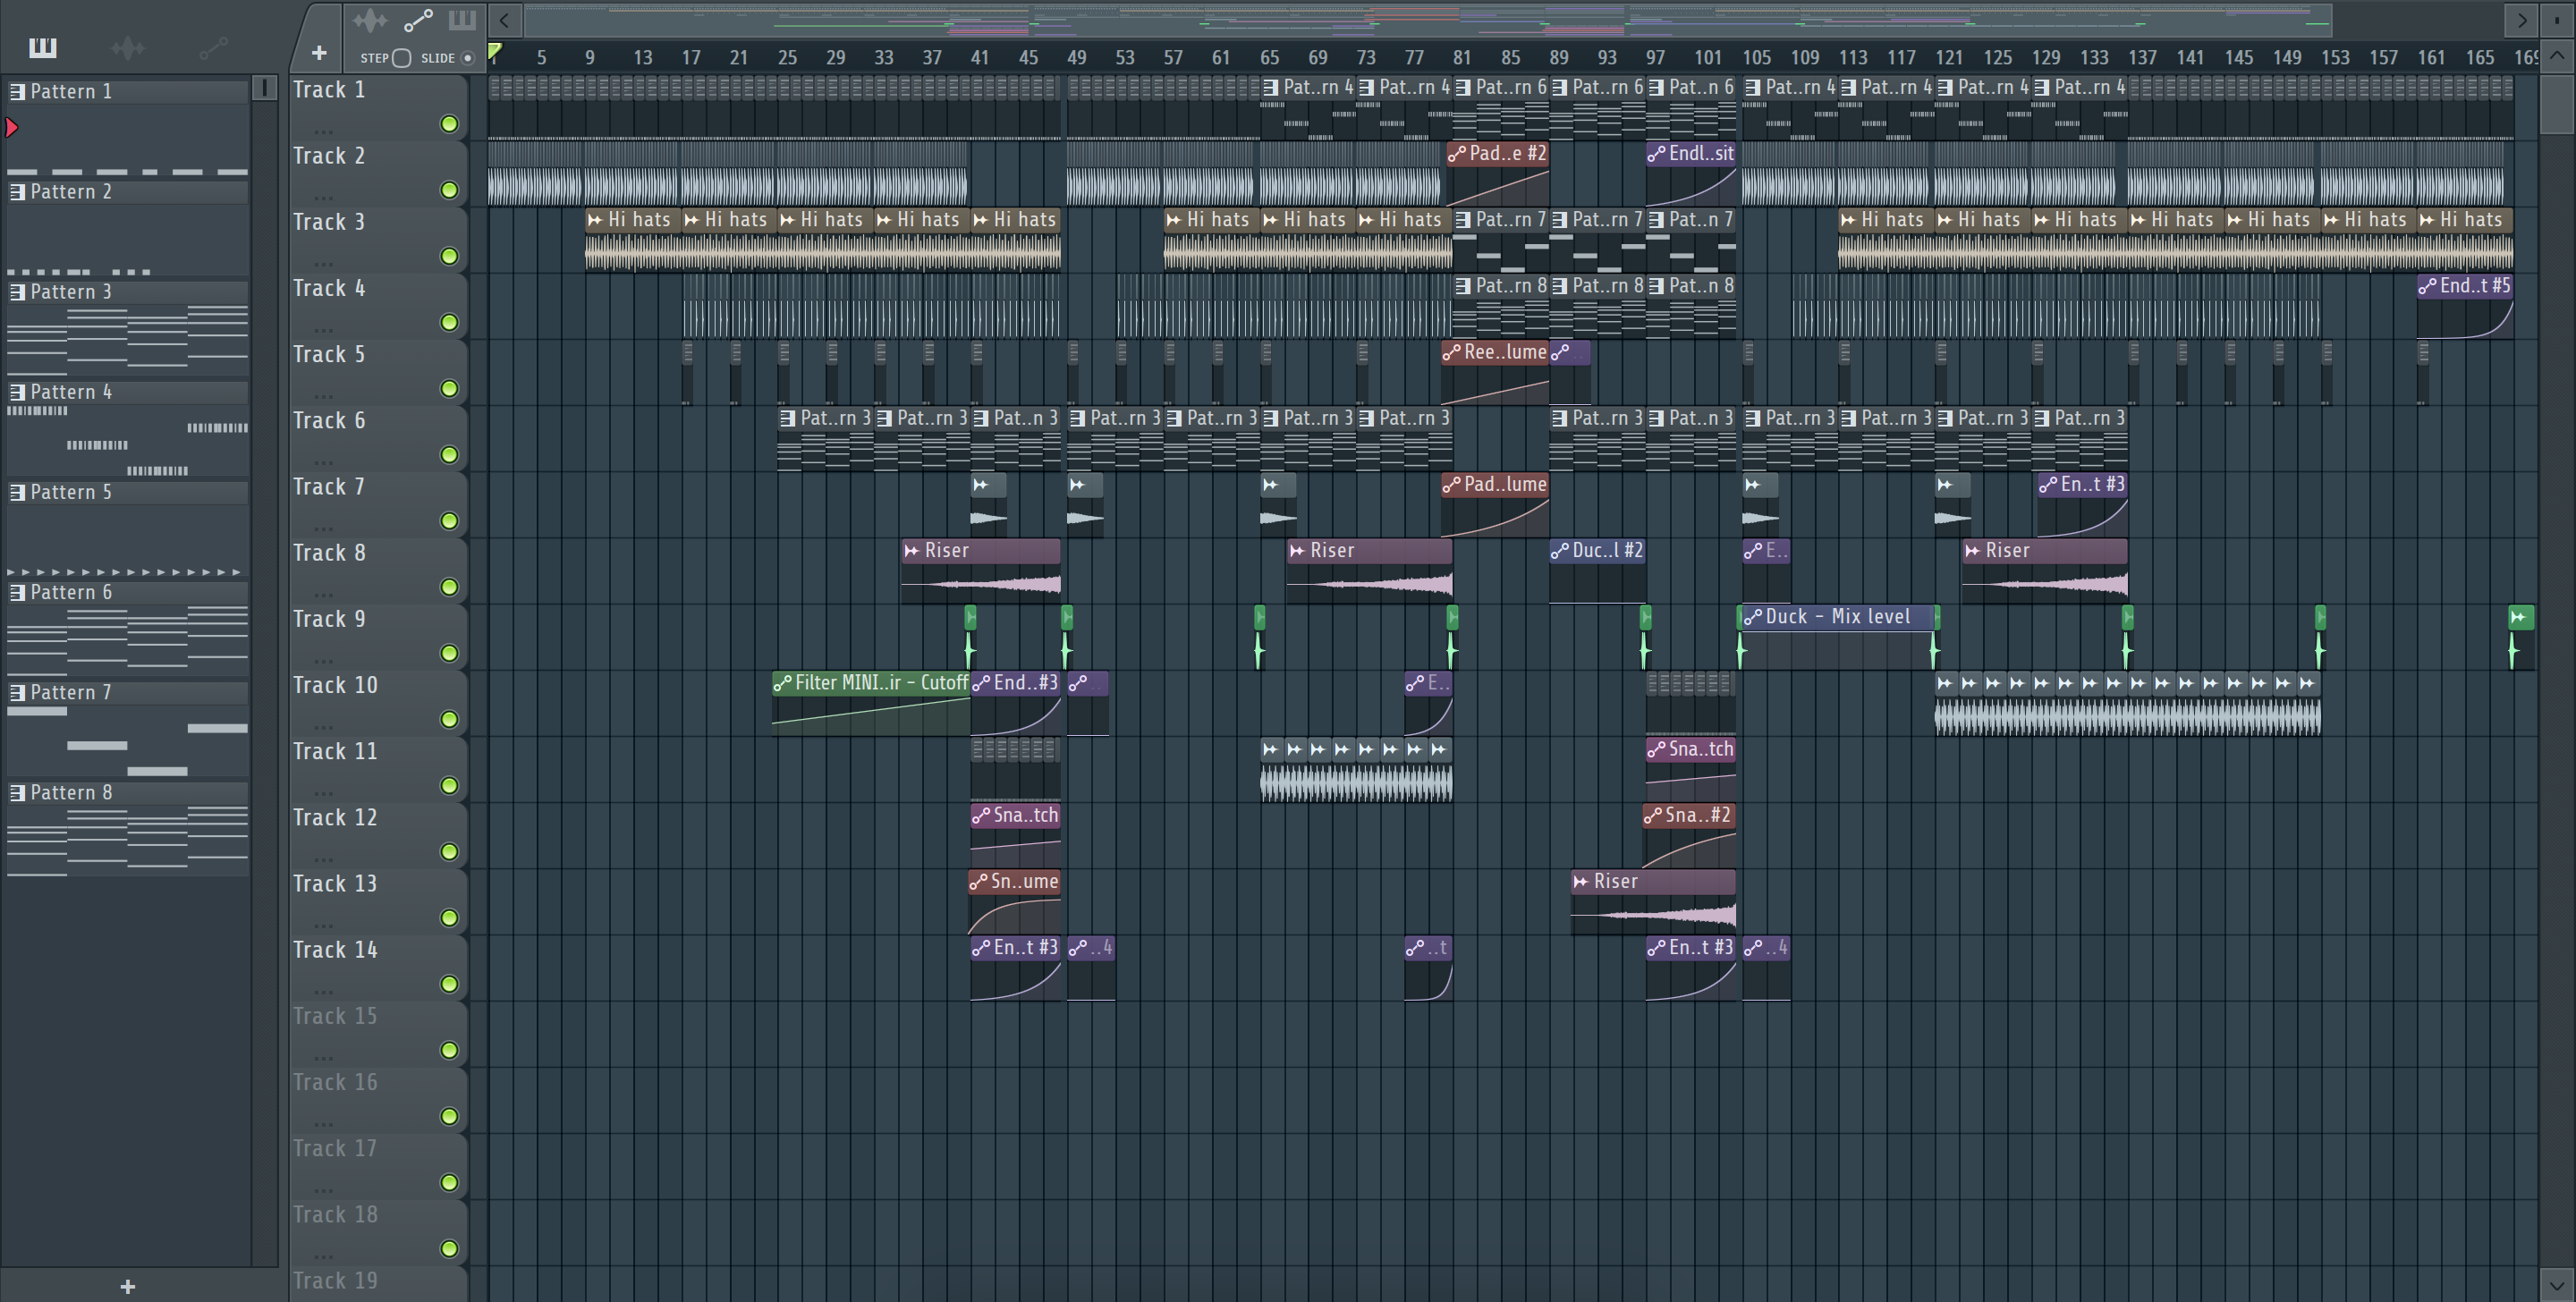The height and width of the screenshot is (1302, 2576).
Task: Select the Track 16 header
Action: (378, 1100)
